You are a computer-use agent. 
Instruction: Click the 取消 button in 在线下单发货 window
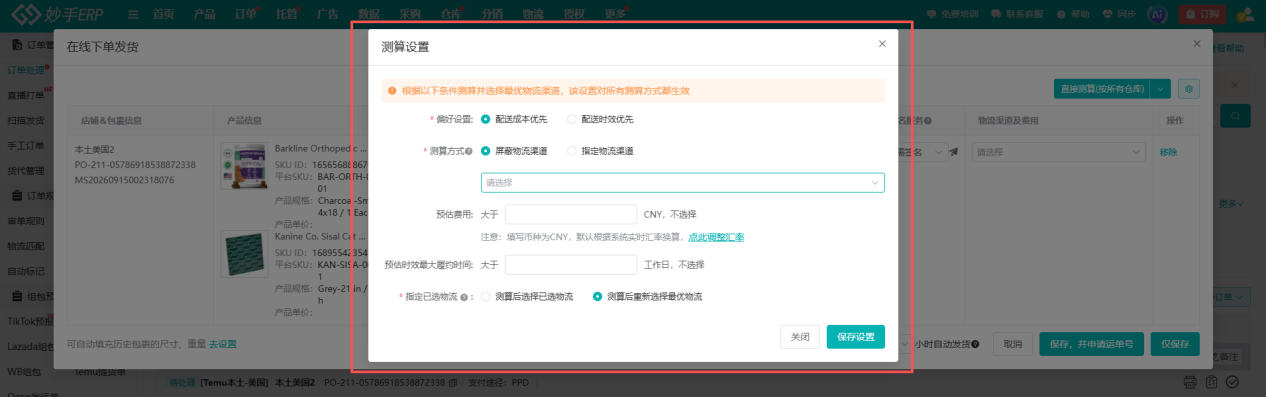click(1012, 344)
